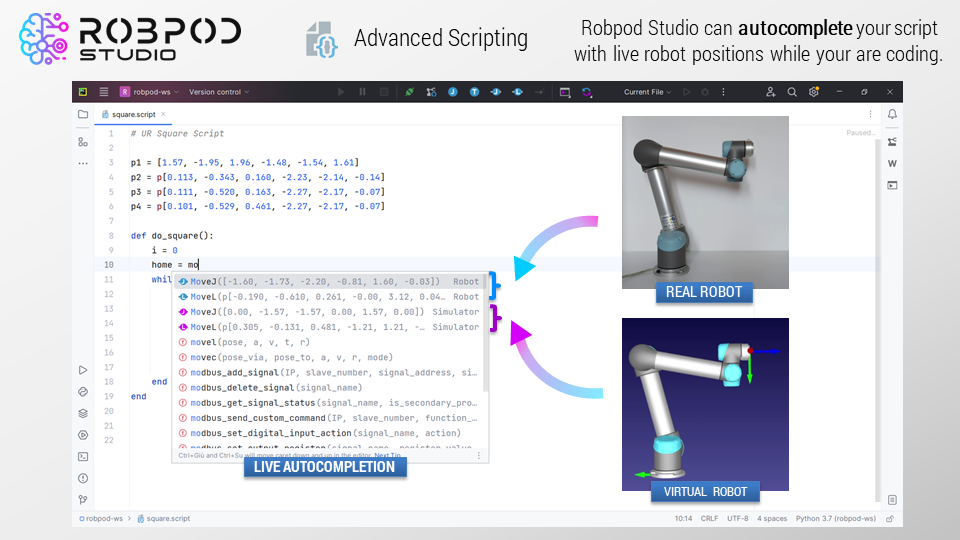Open the Git tool window
The height and width of the screenshot is (540, 960).
click(x=83, y=500)
